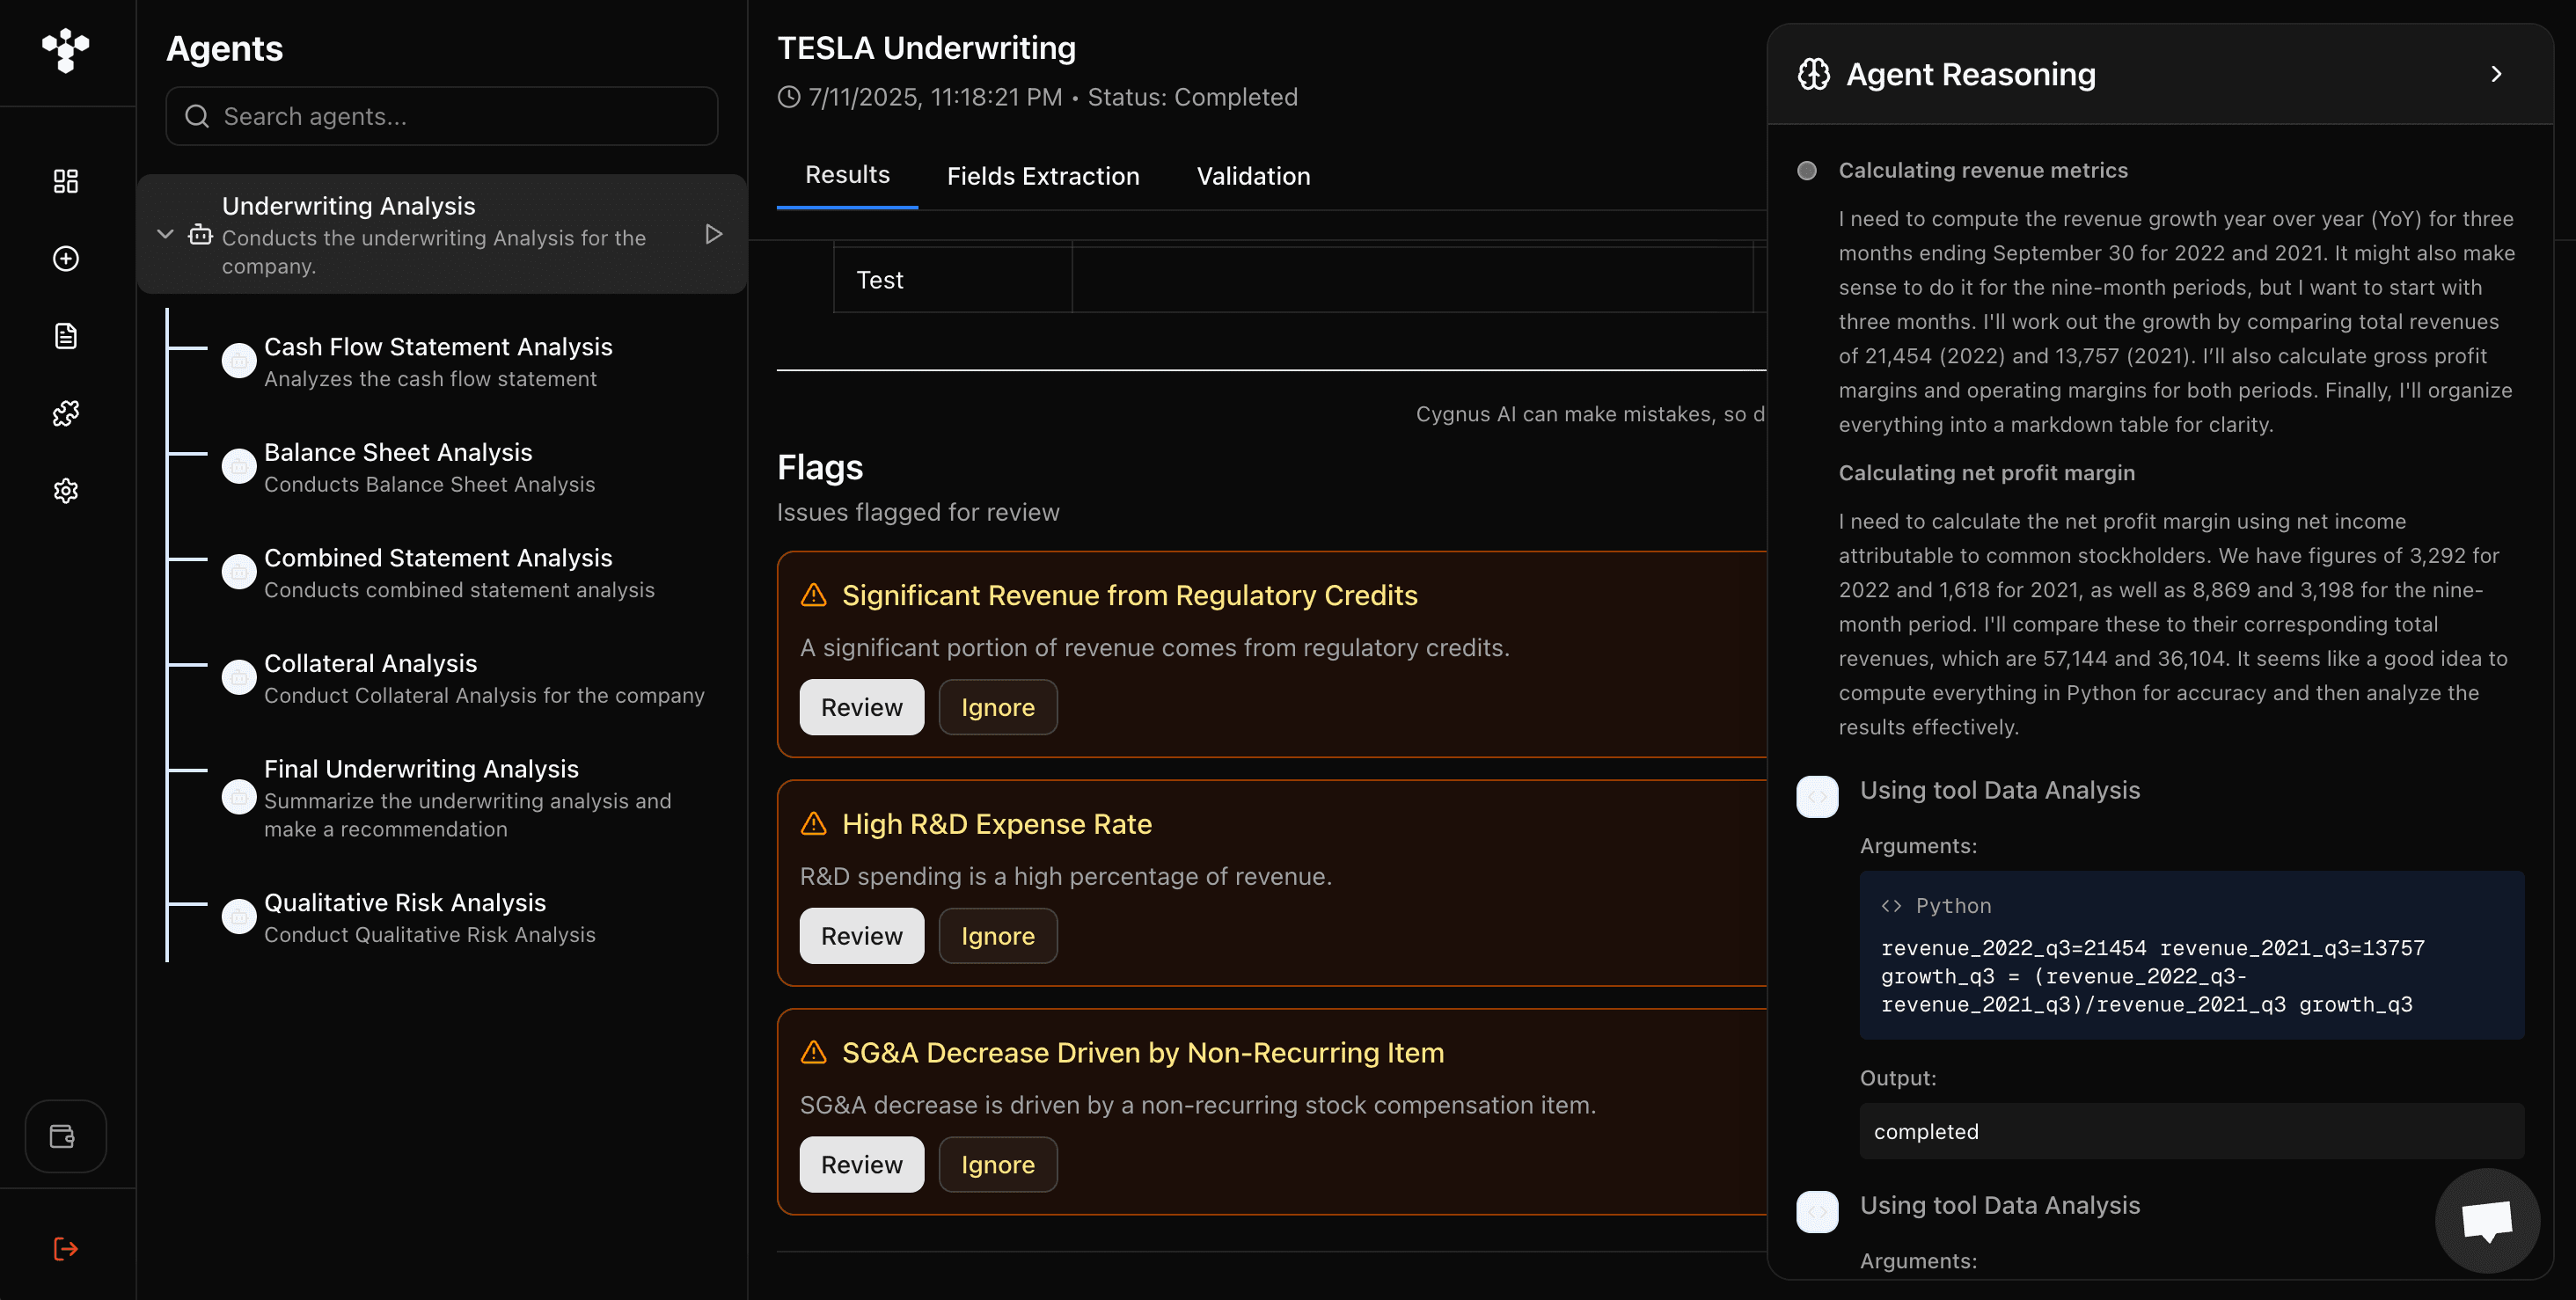
Task: Switch to the Fields Extraction tab
Action: point(1042,177)
